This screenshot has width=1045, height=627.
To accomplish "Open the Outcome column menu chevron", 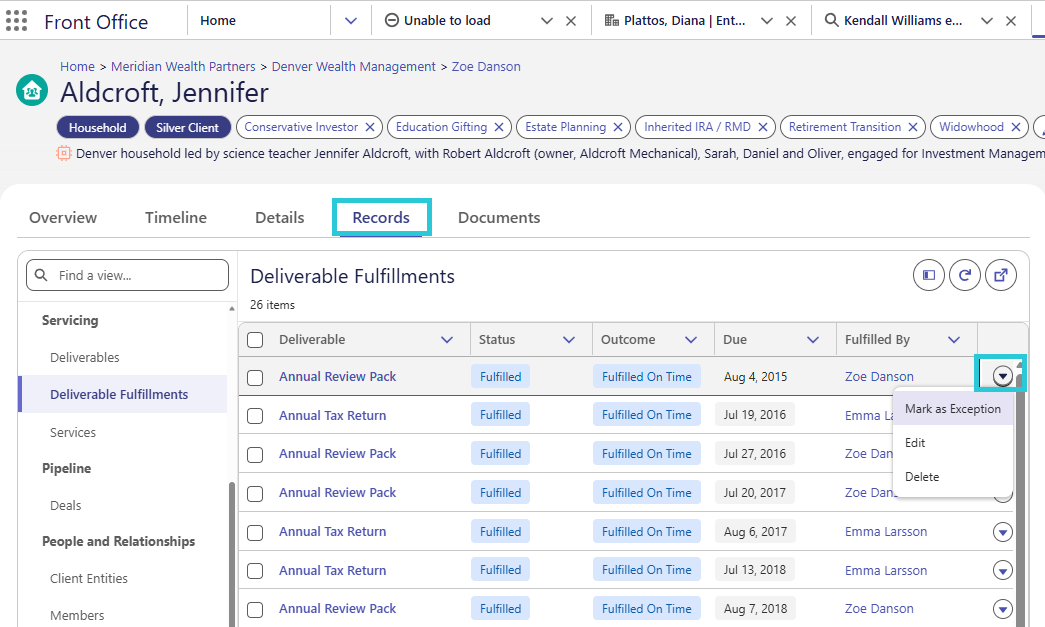I will pos(690,340).
